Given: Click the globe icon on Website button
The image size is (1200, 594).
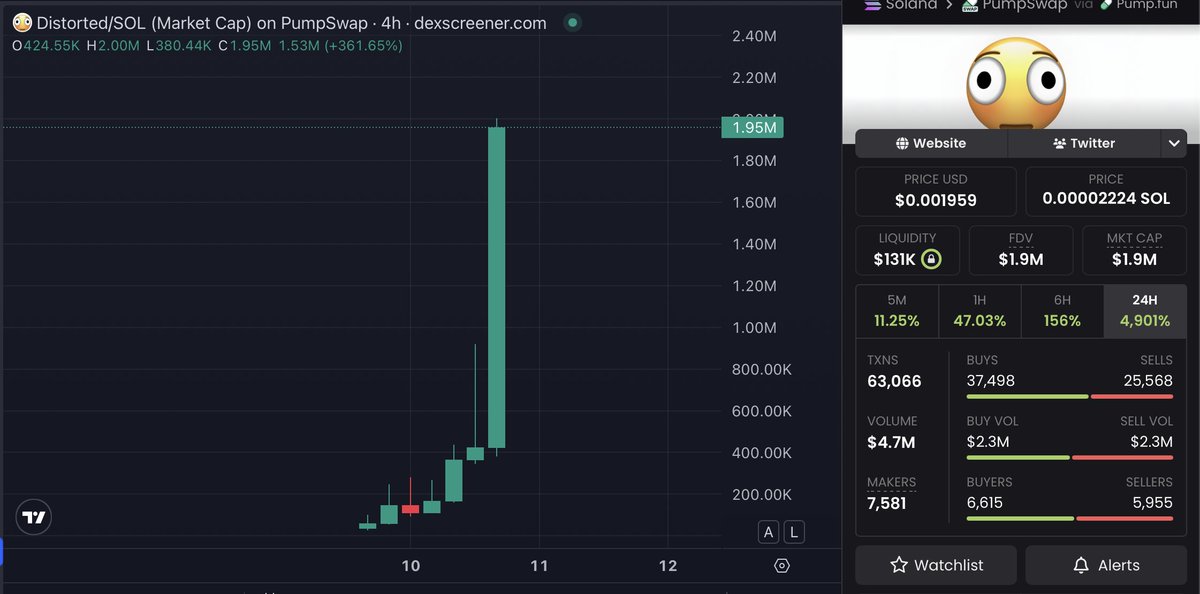Looking at the screenshot, I should (903, 143).
